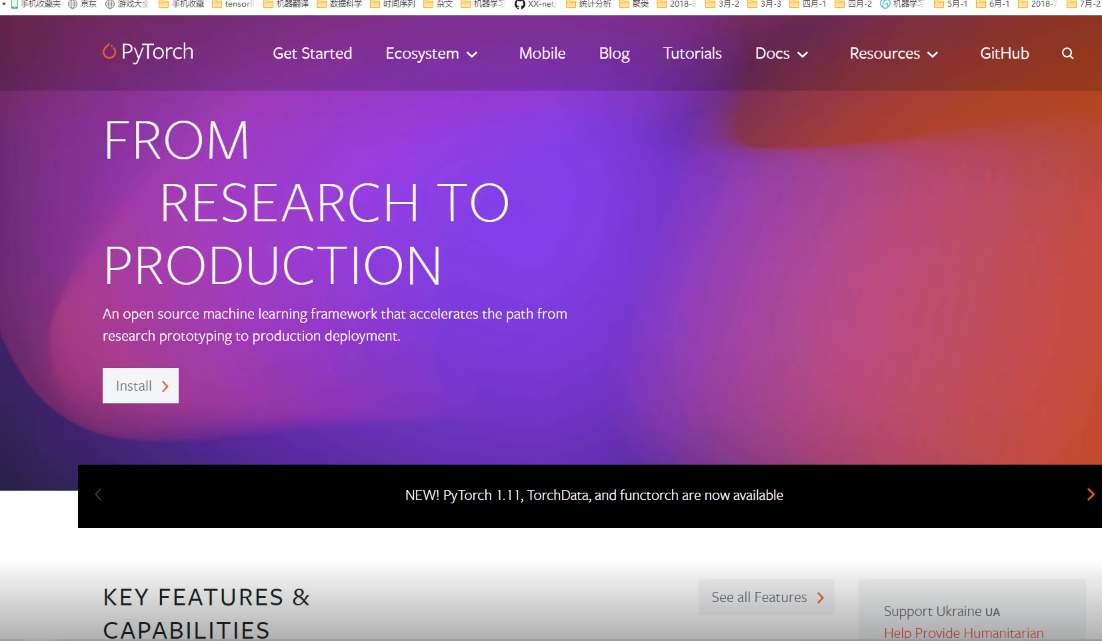Open the Help Provide Humanitarian link
This screenshot has width=1102, height=641.
(x=963, y=632)
